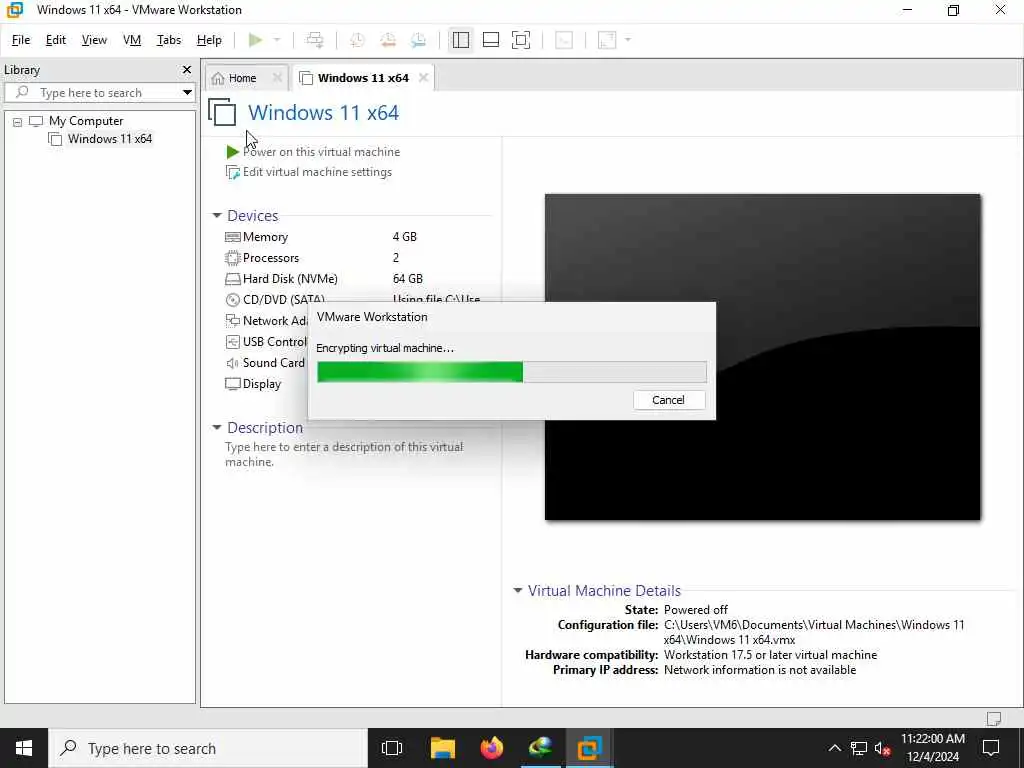
Task: Open the View menu
Action: pyautogui.click(x=94, y=40)
